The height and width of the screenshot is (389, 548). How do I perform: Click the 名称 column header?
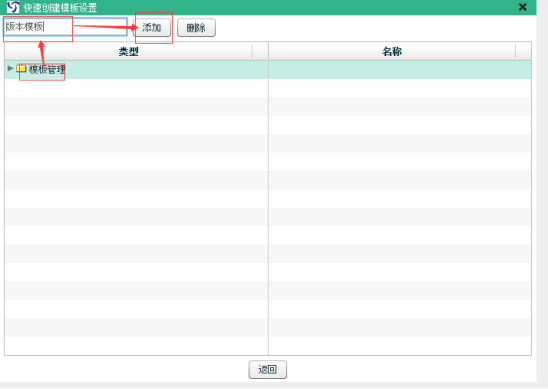click(392, 52)
